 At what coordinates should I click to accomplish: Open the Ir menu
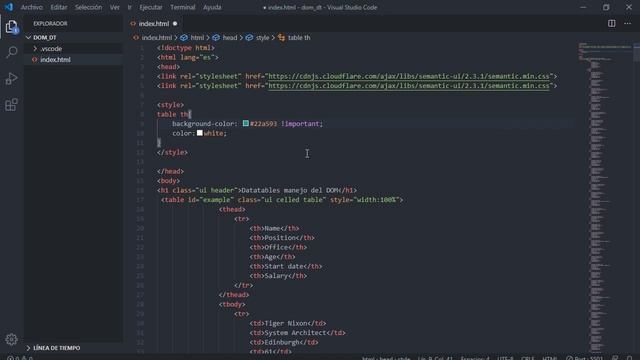click(x=129, y=7)
